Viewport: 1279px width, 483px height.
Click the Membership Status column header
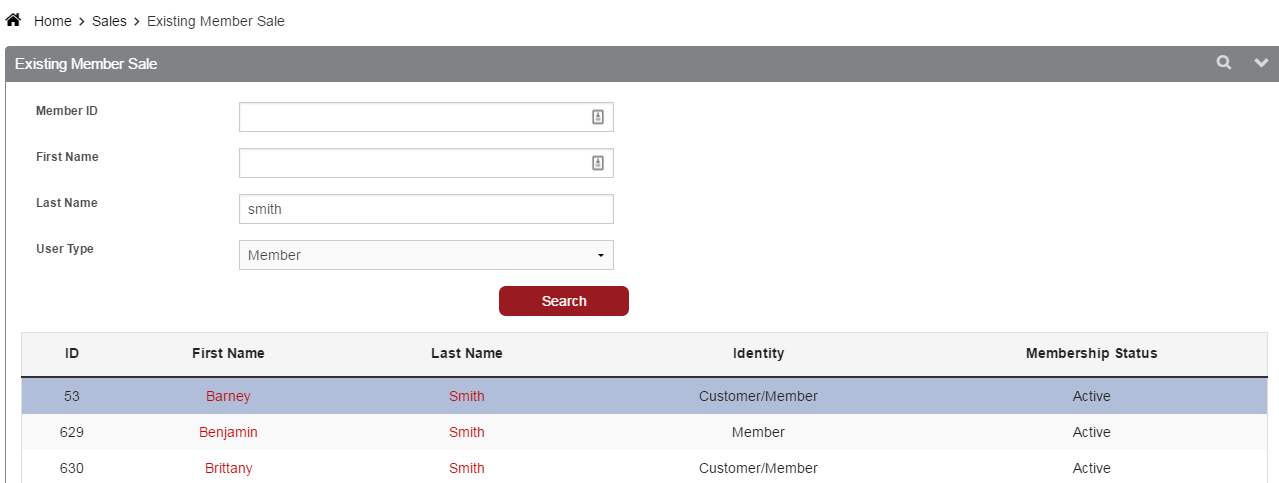[x=1091, y=353]
